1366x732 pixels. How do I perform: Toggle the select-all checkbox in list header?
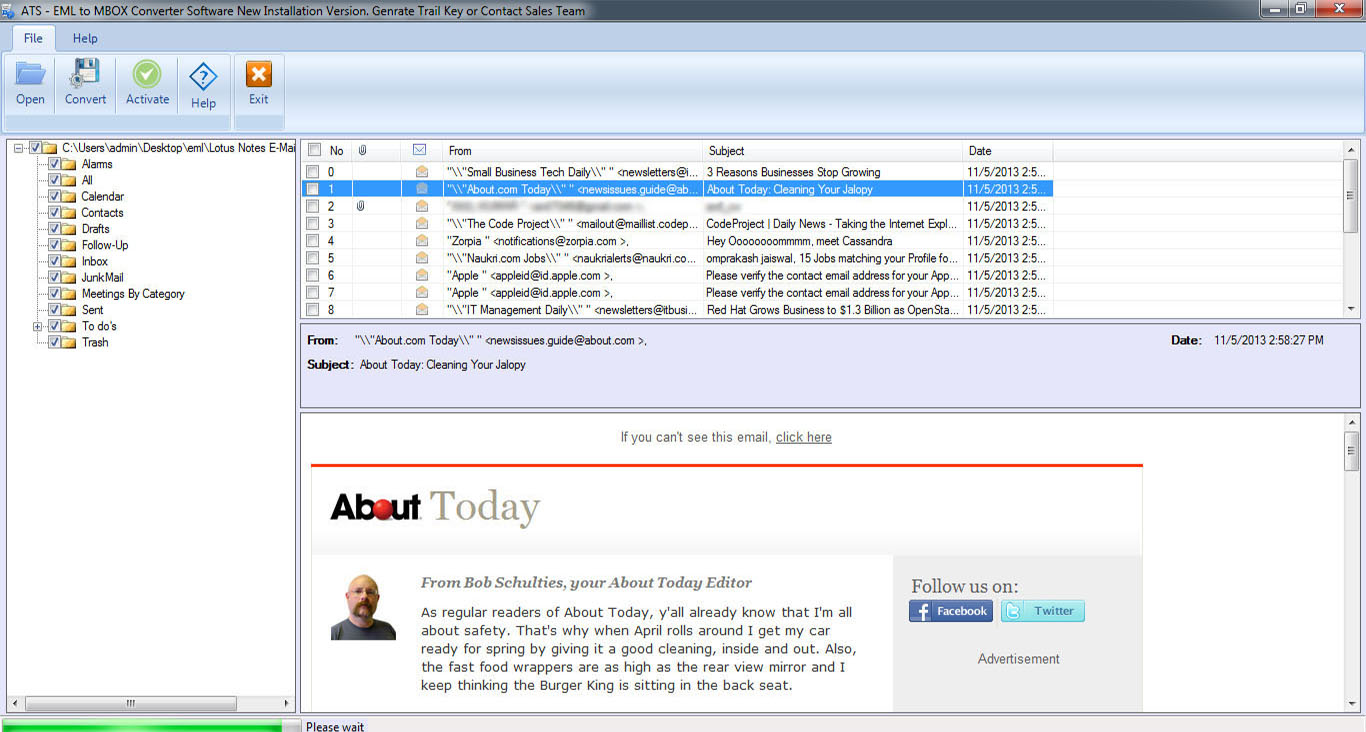point(314,150)
